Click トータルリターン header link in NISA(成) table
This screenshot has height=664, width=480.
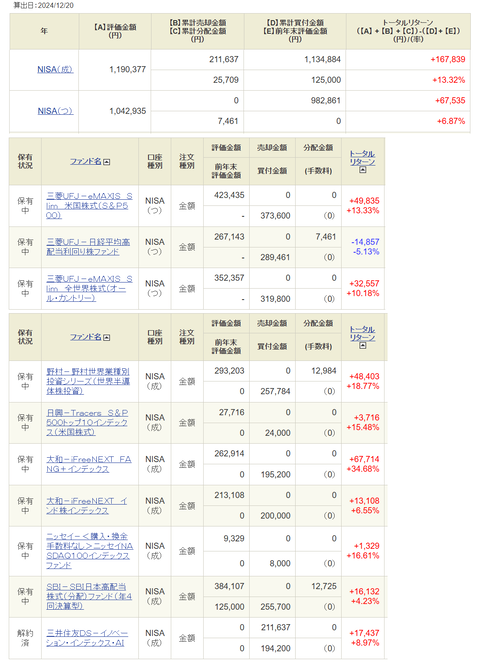pos(363,333)
